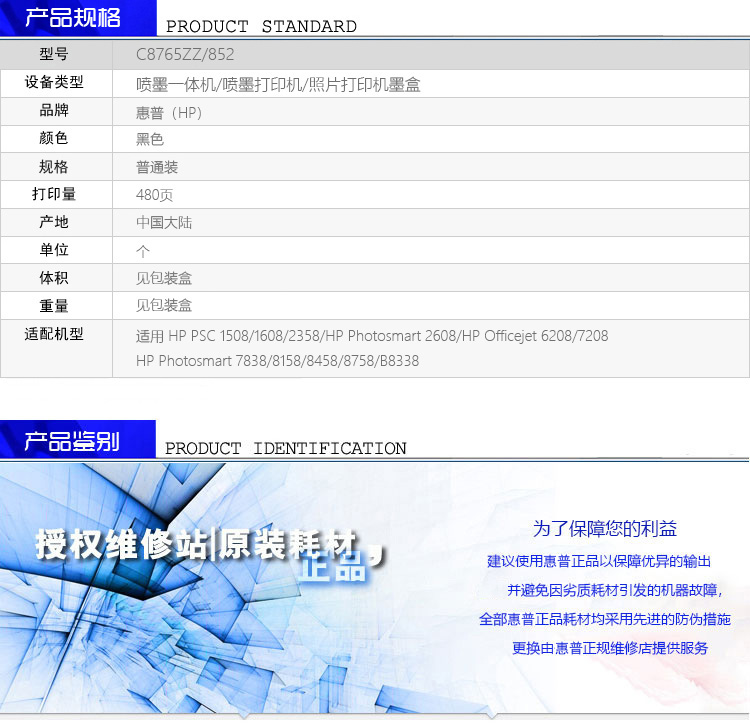750x726 pixels.
Task: Select the 设备类型 row label
Action: [54, 82]
